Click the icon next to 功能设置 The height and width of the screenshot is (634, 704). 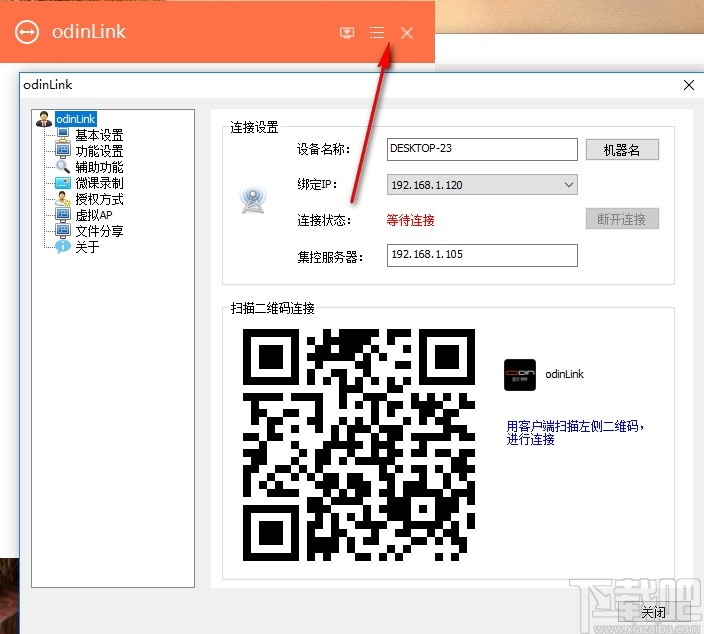(x=63, y=151)
